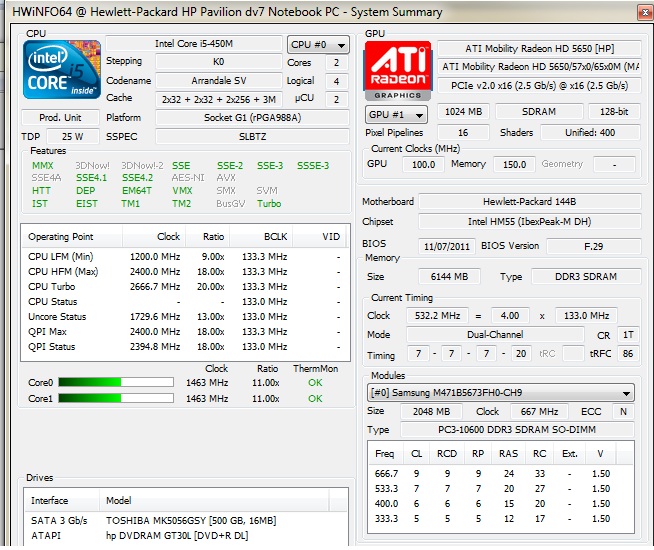Click the BCLK column header
Image resolution: width=654 pixels, height=550 pixels.
point(261,236)
